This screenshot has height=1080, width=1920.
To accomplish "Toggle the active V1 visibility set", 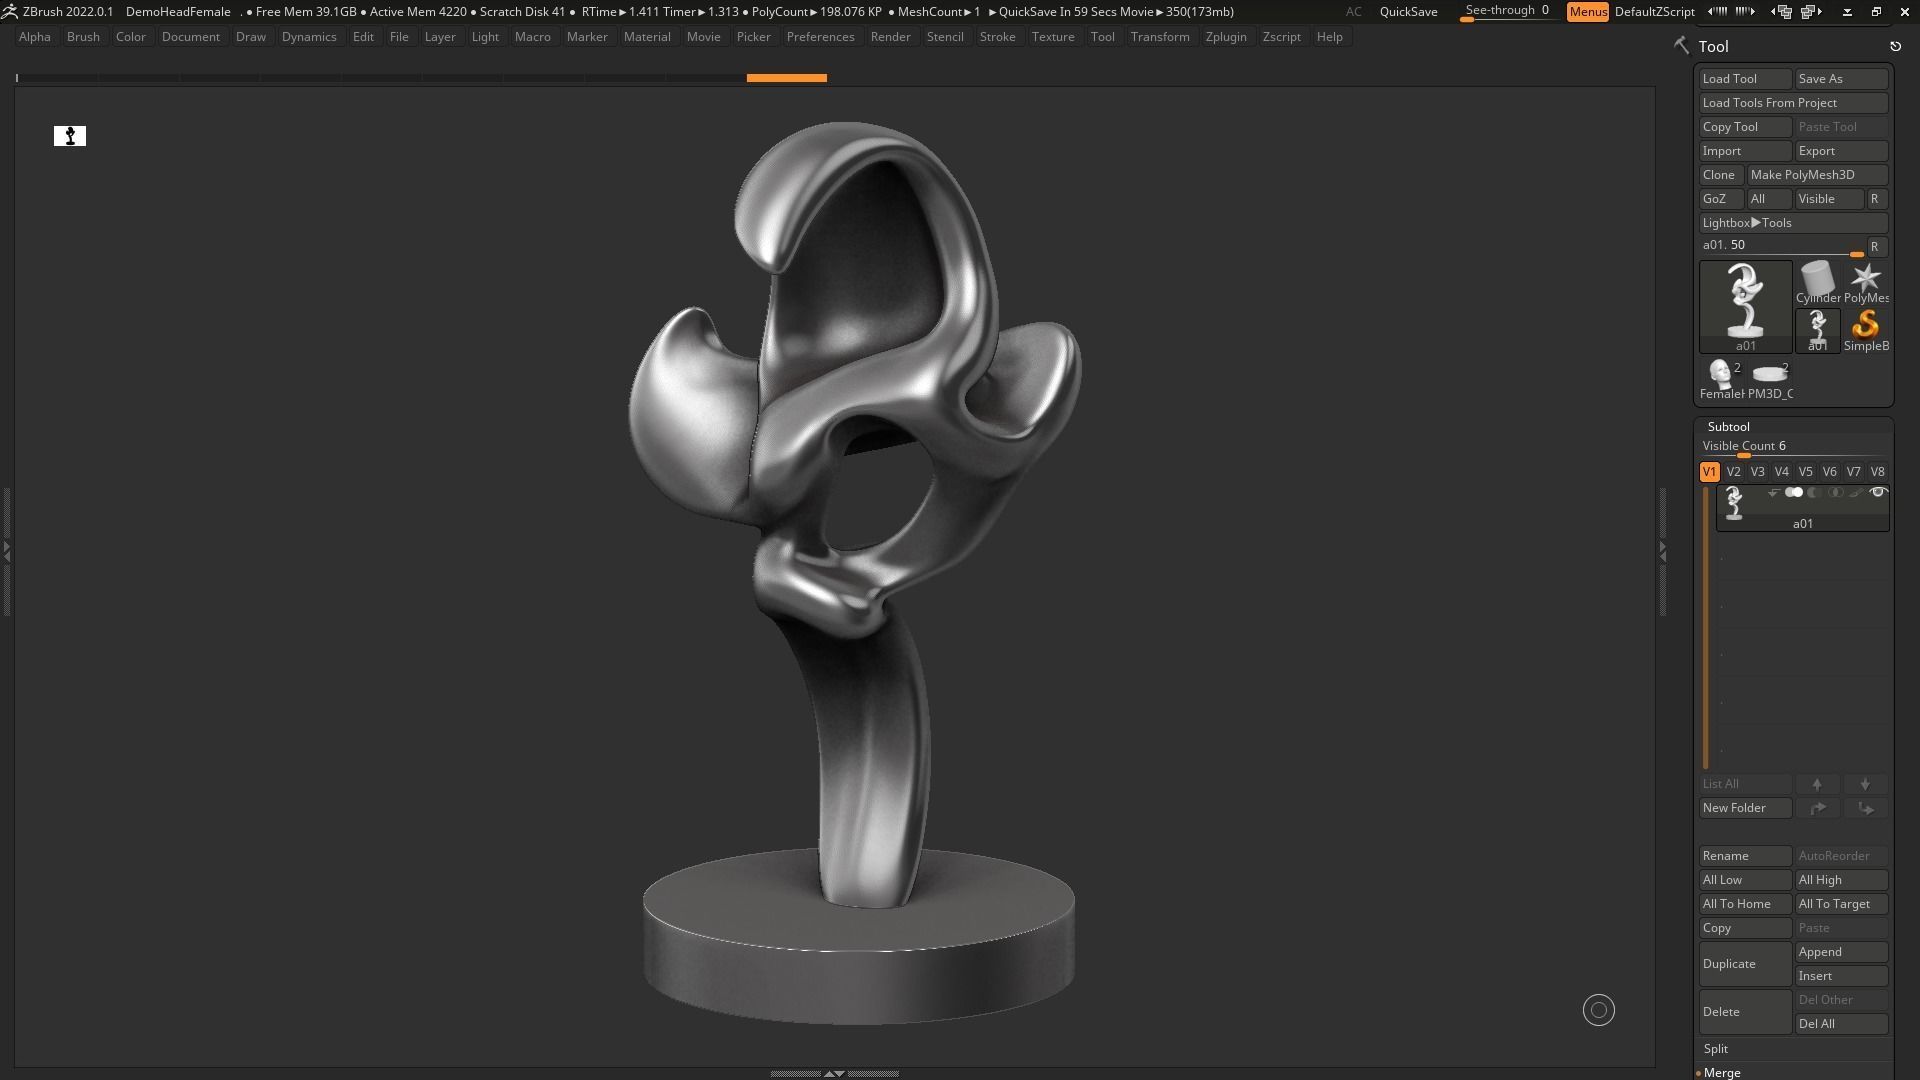I will 1709,472.
